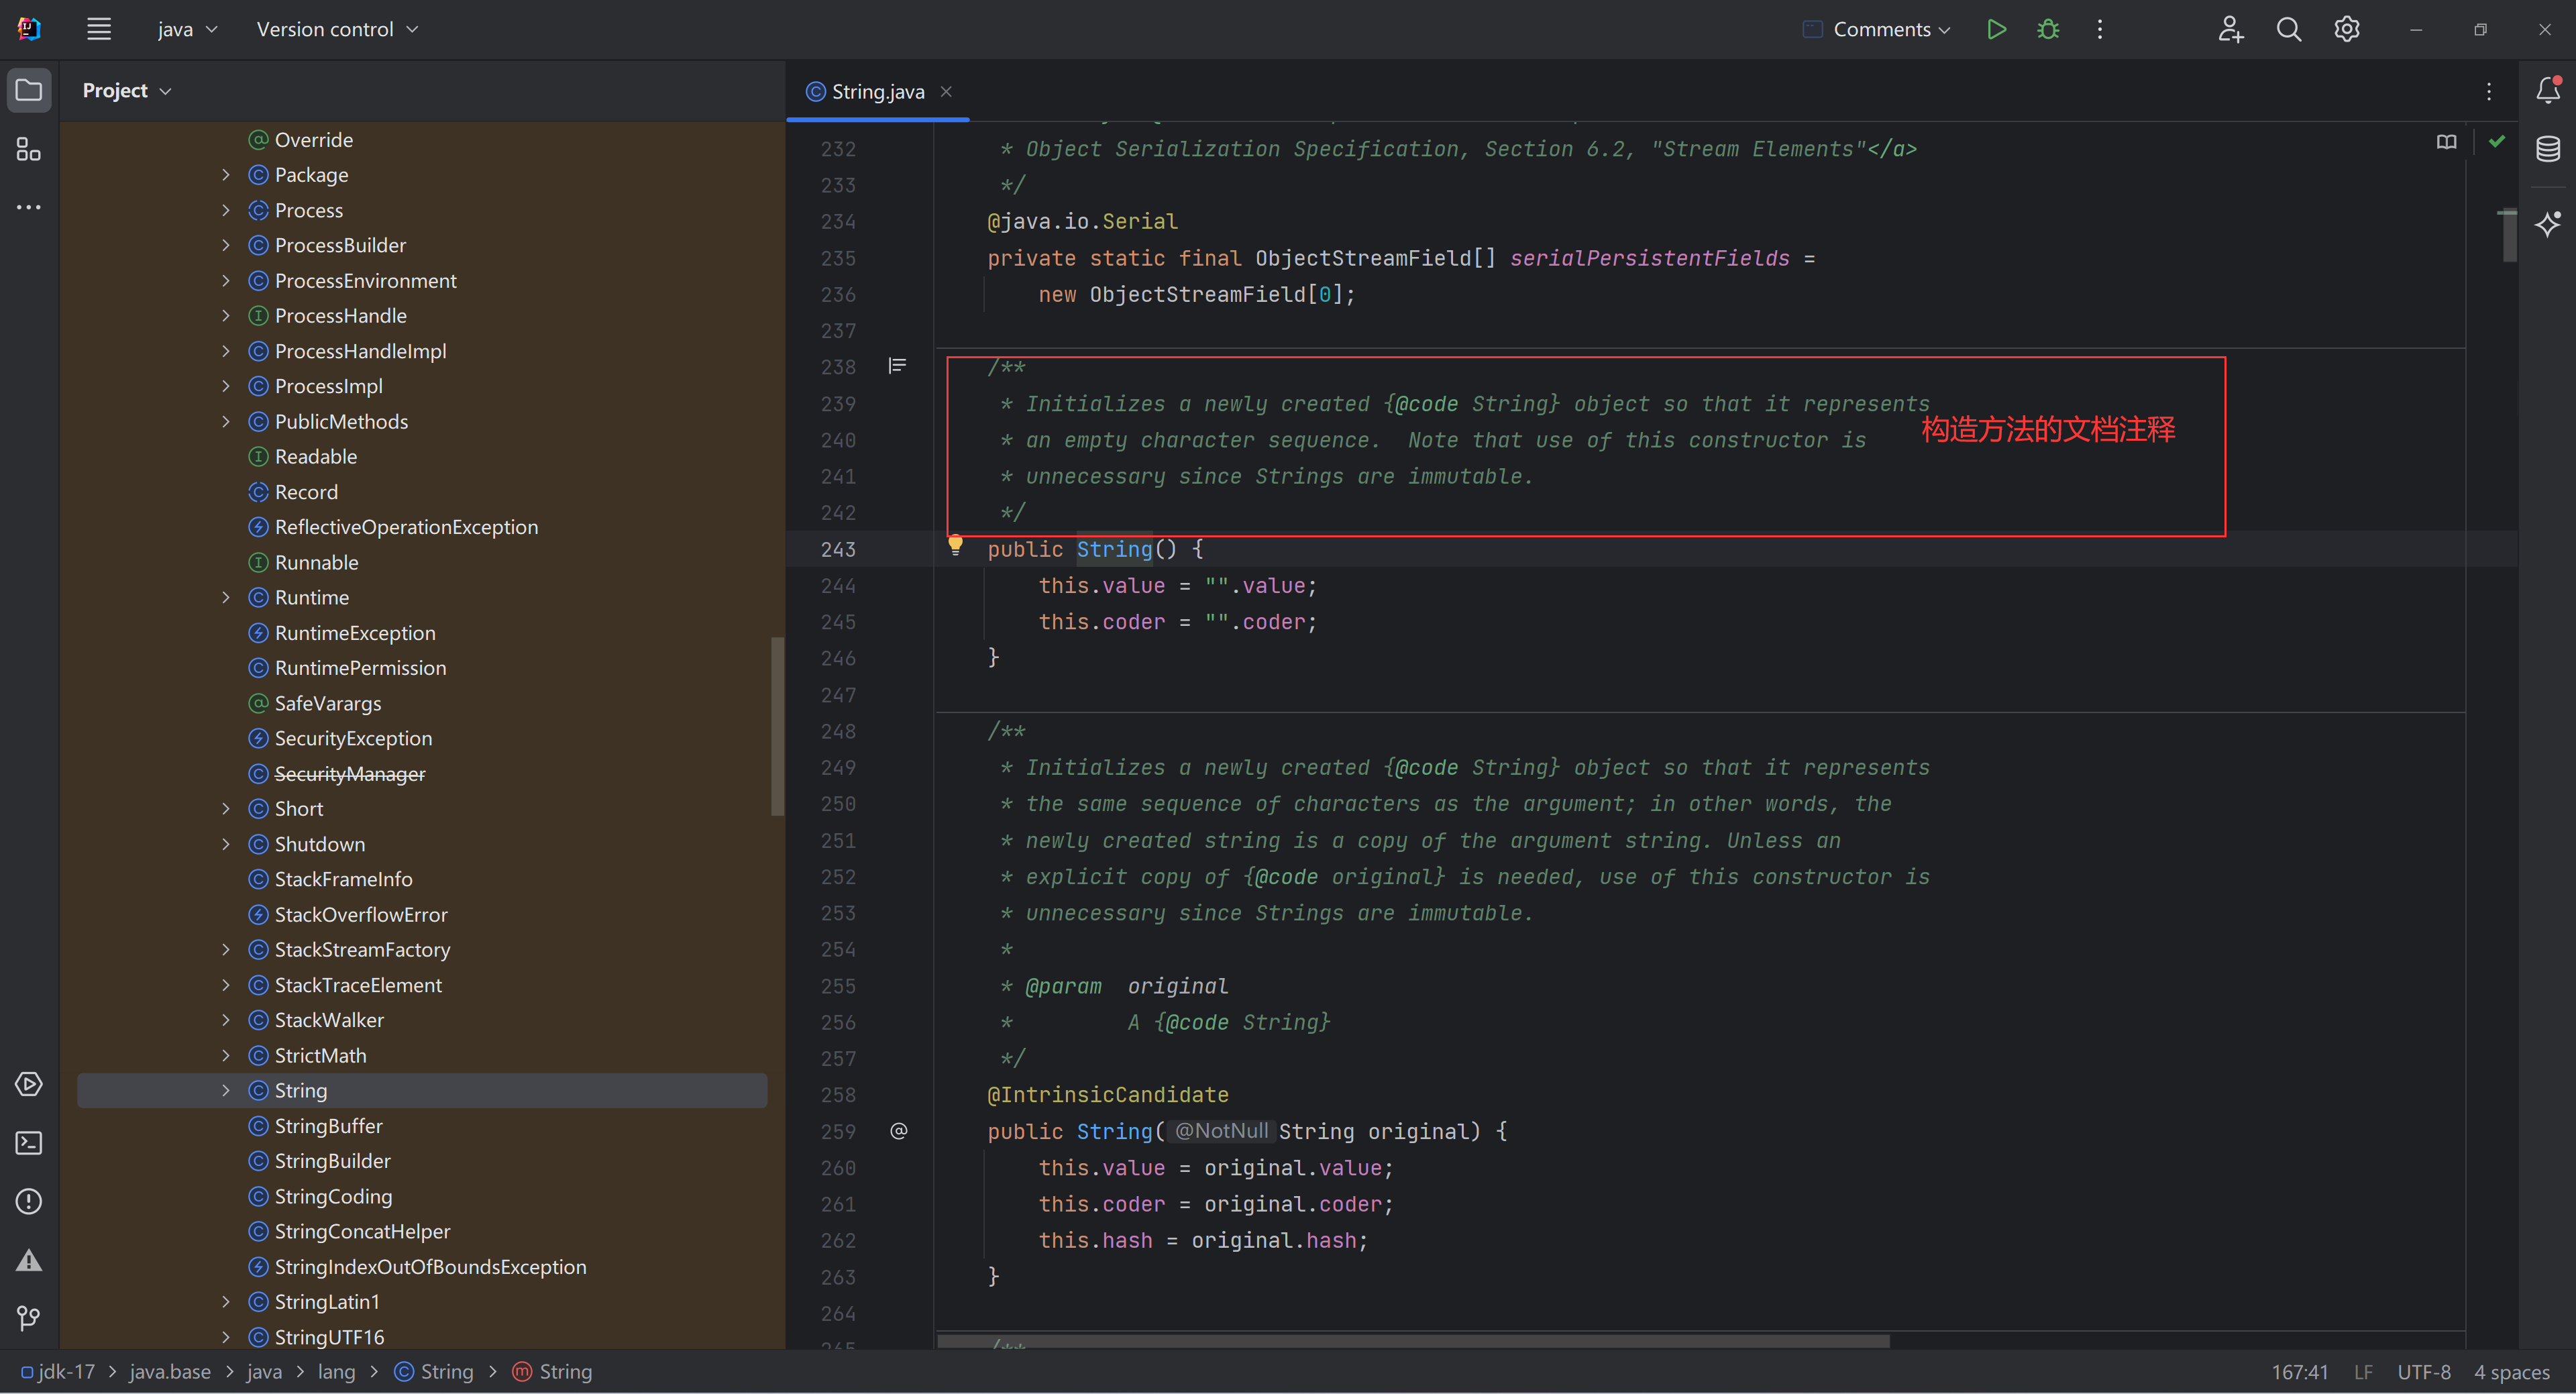This screenshot has height=1394, width=2576.
Task: Click lang in the breadcrumb bar
Action: click(337, 1371)
